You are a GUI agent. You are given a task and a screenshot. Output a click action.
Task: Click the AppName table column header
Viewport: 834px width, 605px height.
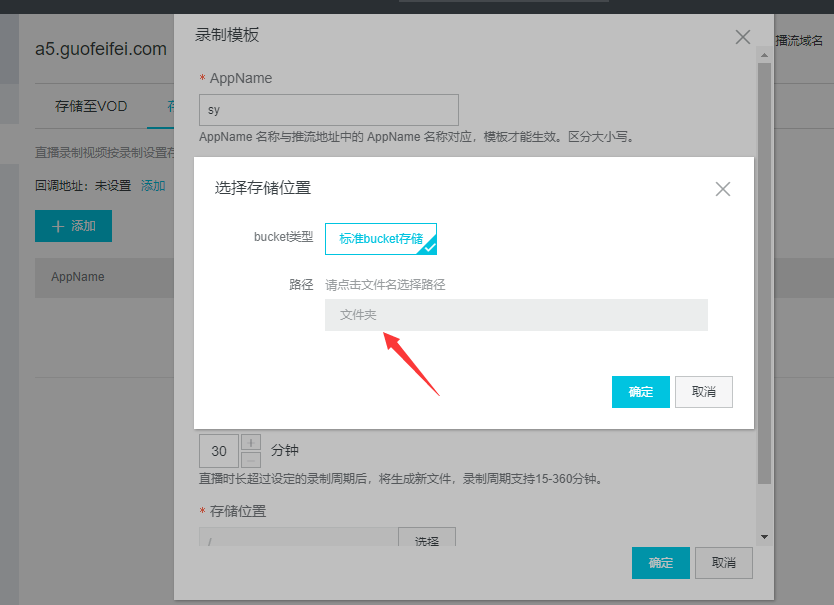(78, 277)
